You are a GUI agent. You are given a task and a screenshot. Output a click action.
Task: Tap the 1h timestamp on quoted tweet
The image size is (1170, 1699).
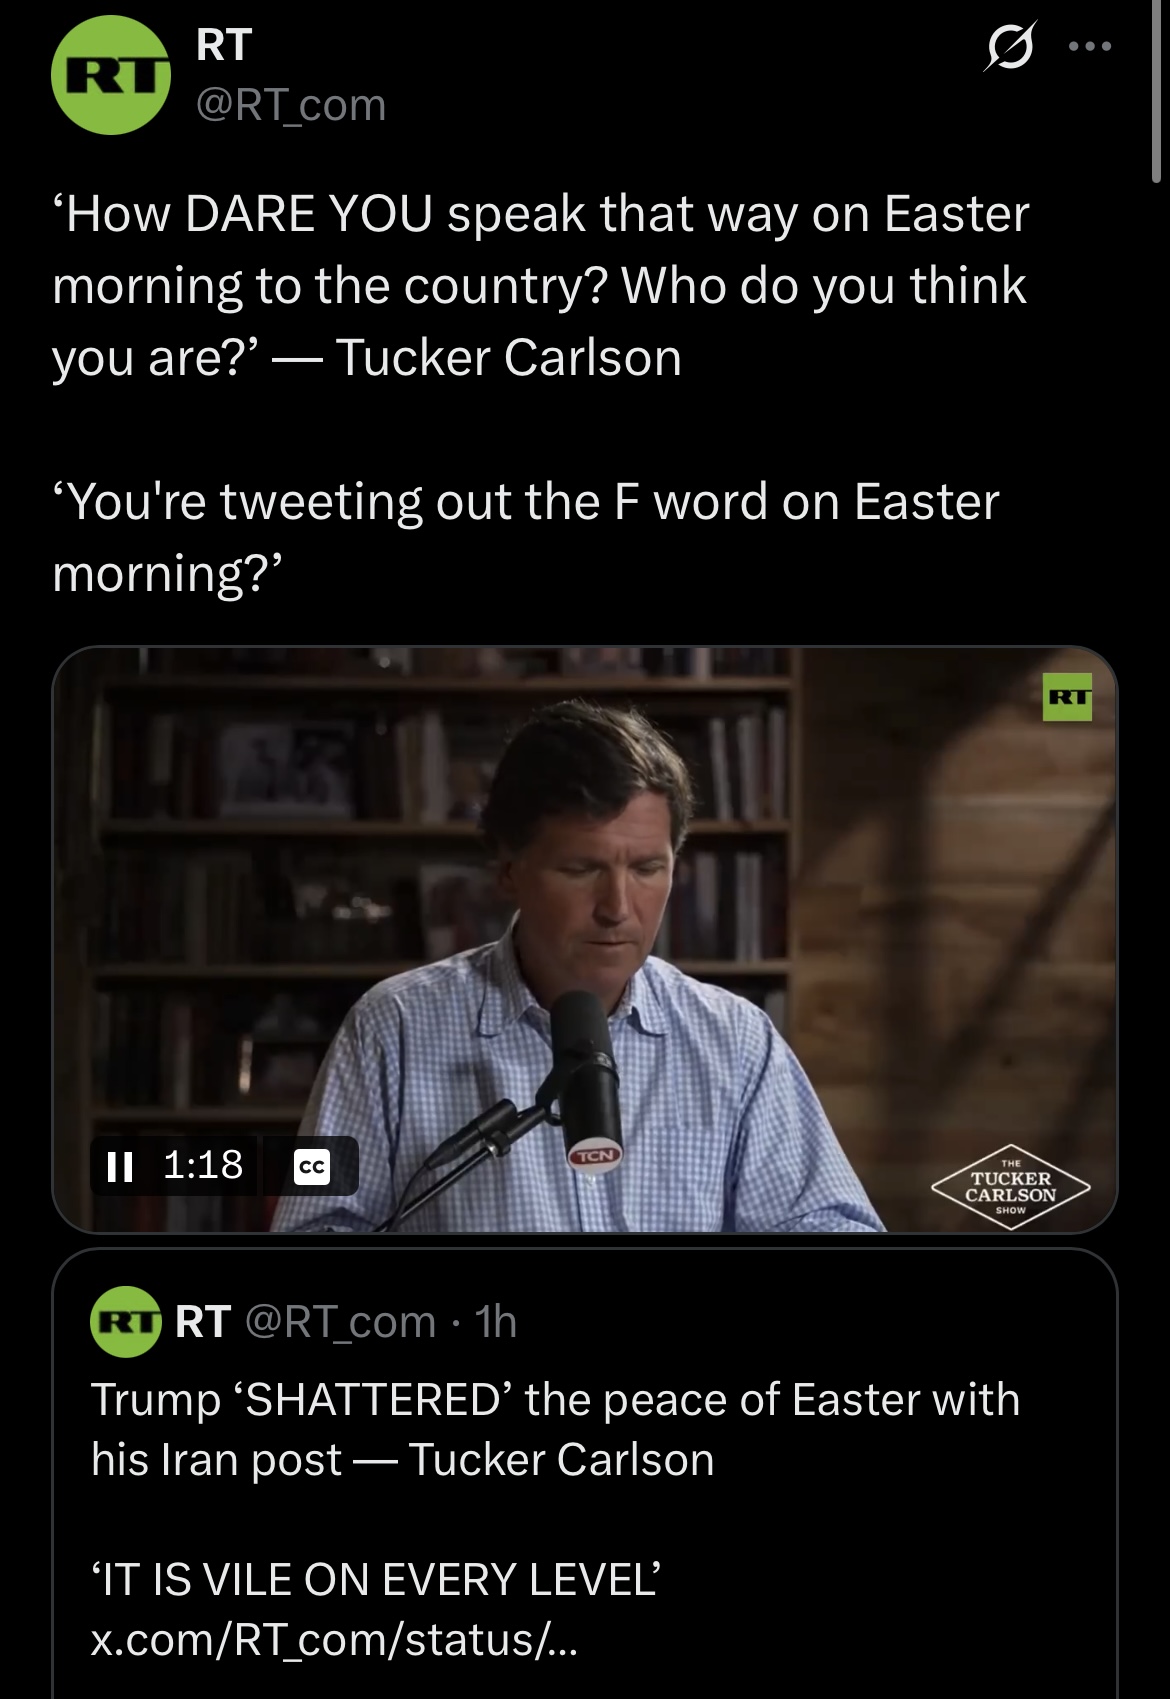[496, 1322]
